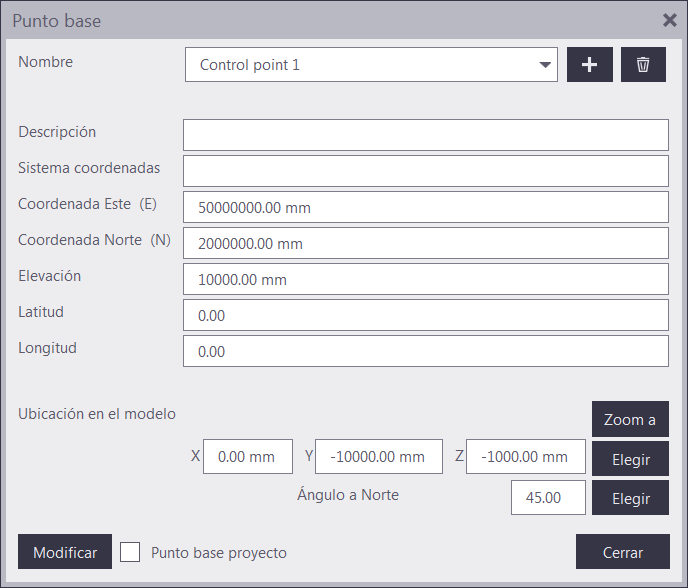The height and width of the screenshot is (588, 688).
Task: Select the Coordenada Este input field
Action: (x=425, y=207)
